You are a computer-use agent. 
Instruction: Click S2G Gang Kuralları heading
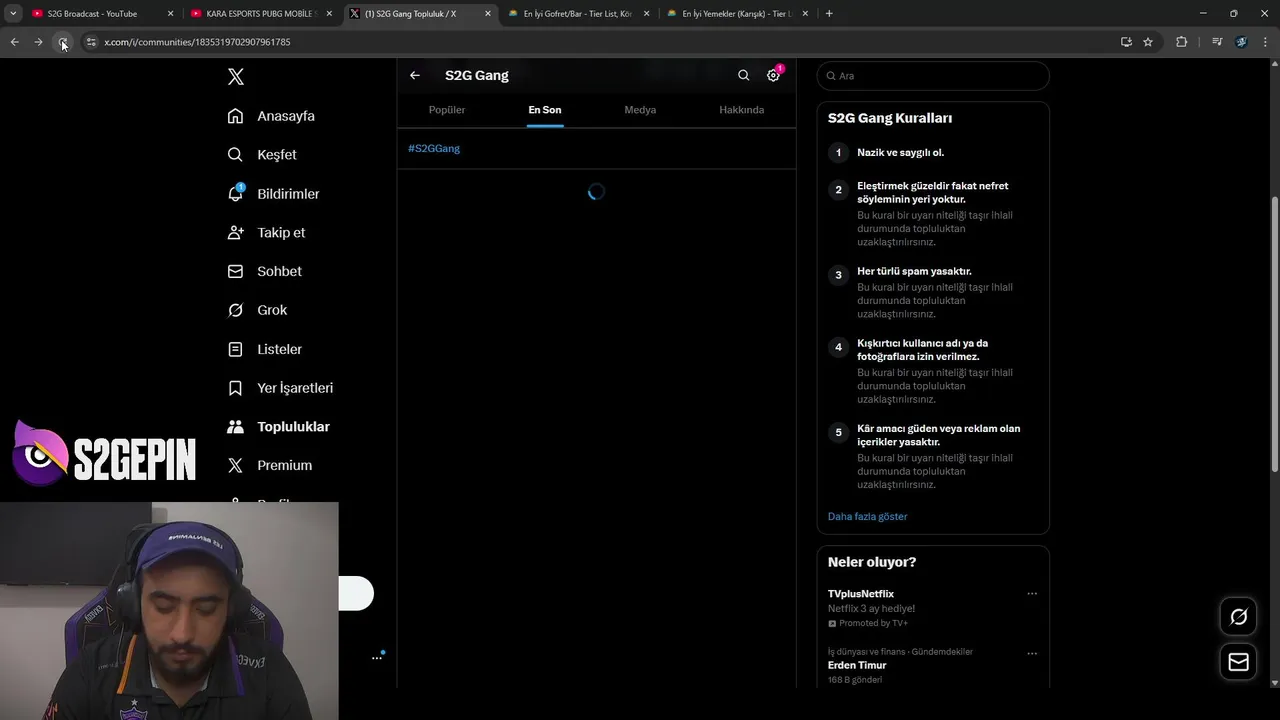click(890, 118)
